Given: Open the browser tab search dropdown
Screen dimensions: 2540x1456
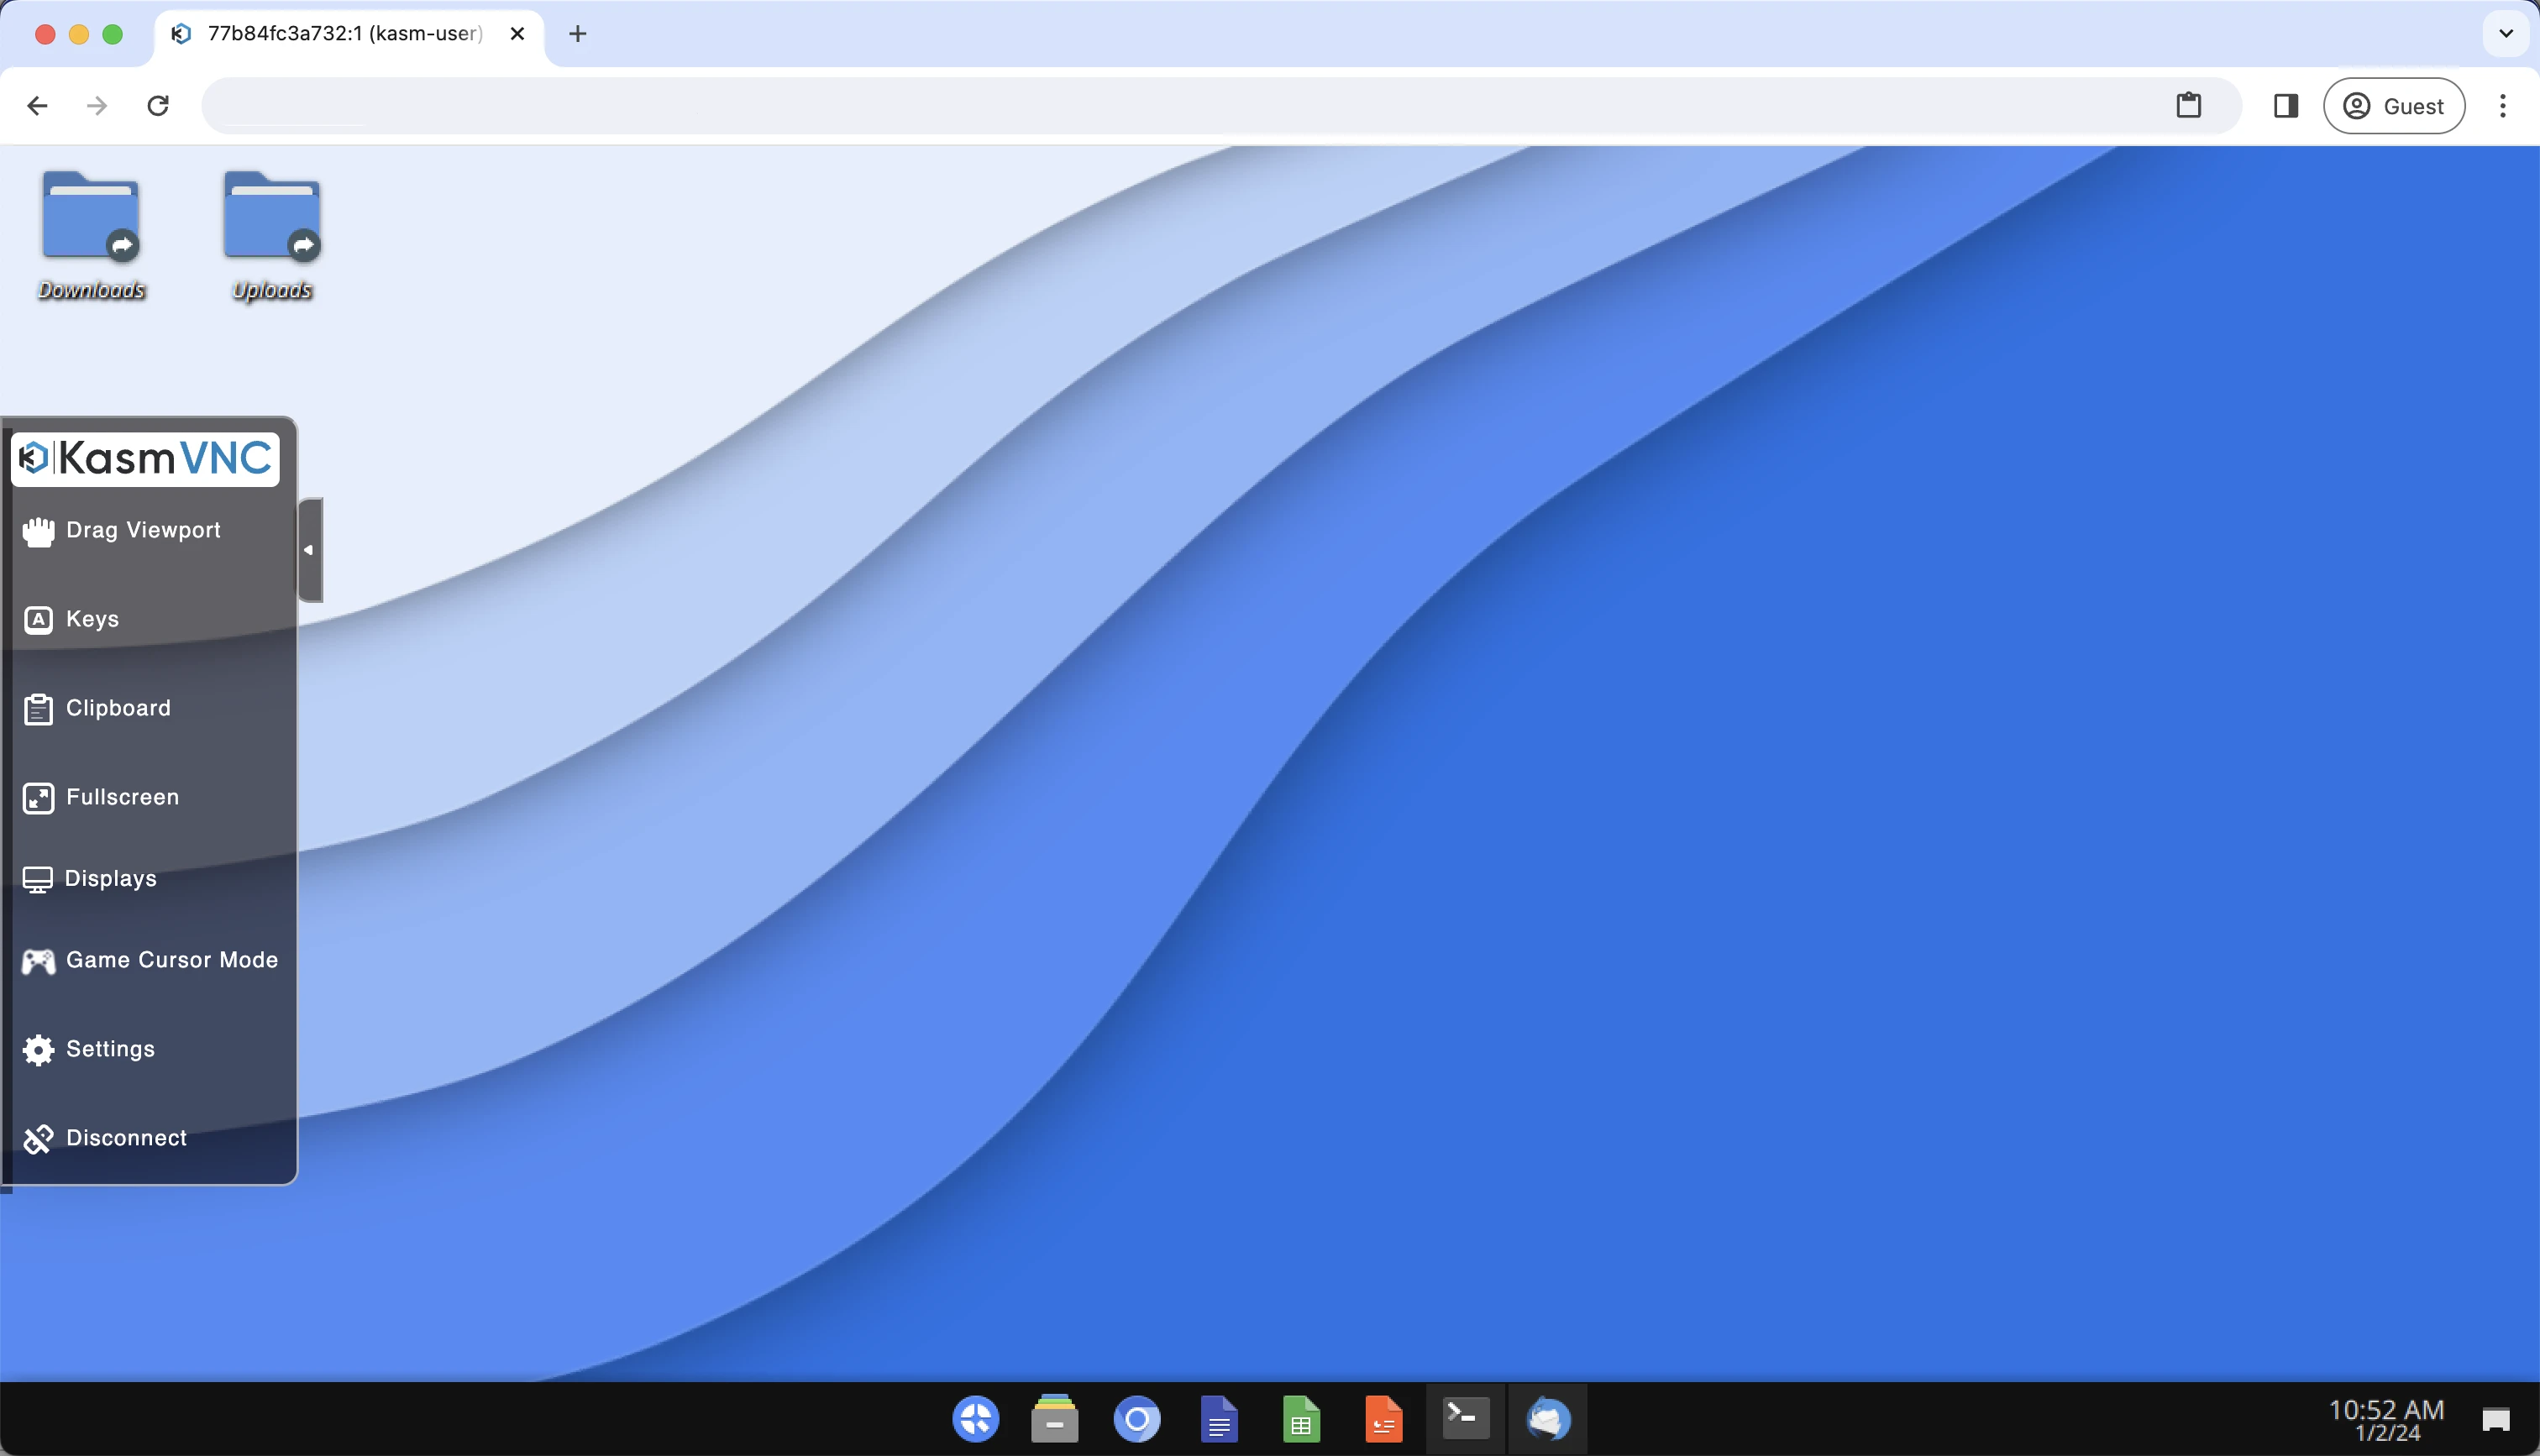Looking at the screenshot, I should 2505,33.
